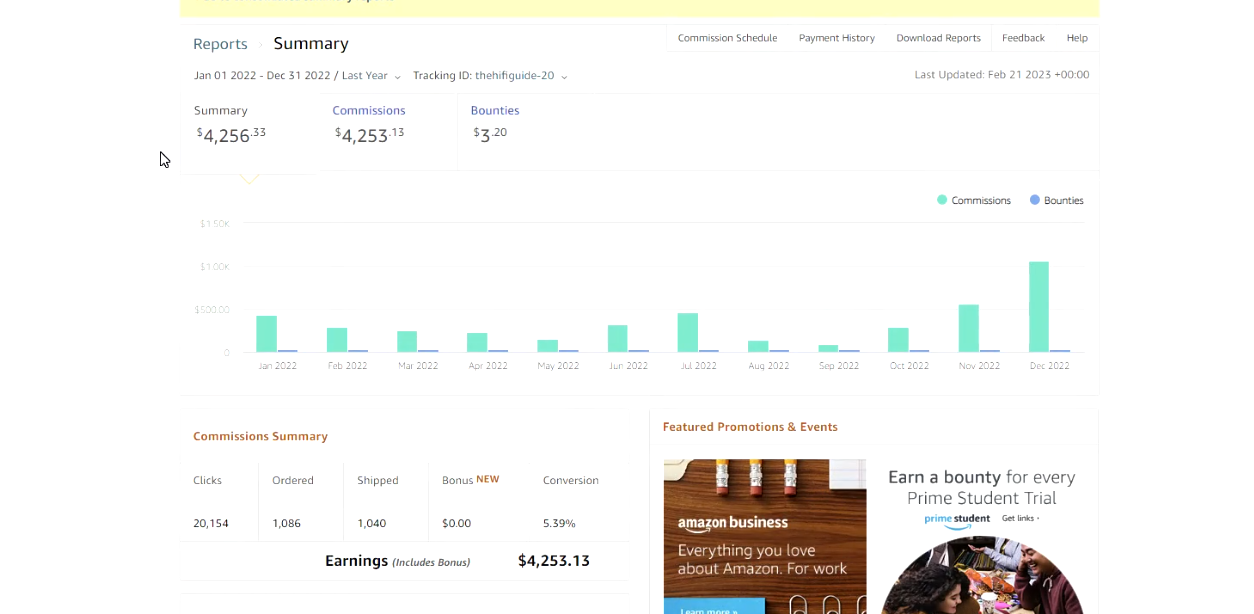The width and height of the screenshot is (1254, 614).
Task: Expand the Tracking ID dropdown
Action: pos(490,76)
